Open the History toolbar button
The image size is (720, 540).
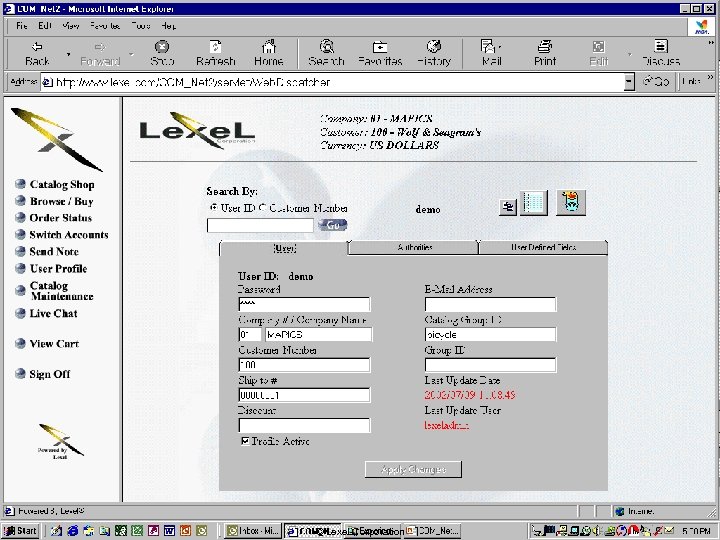coord(434,54)
